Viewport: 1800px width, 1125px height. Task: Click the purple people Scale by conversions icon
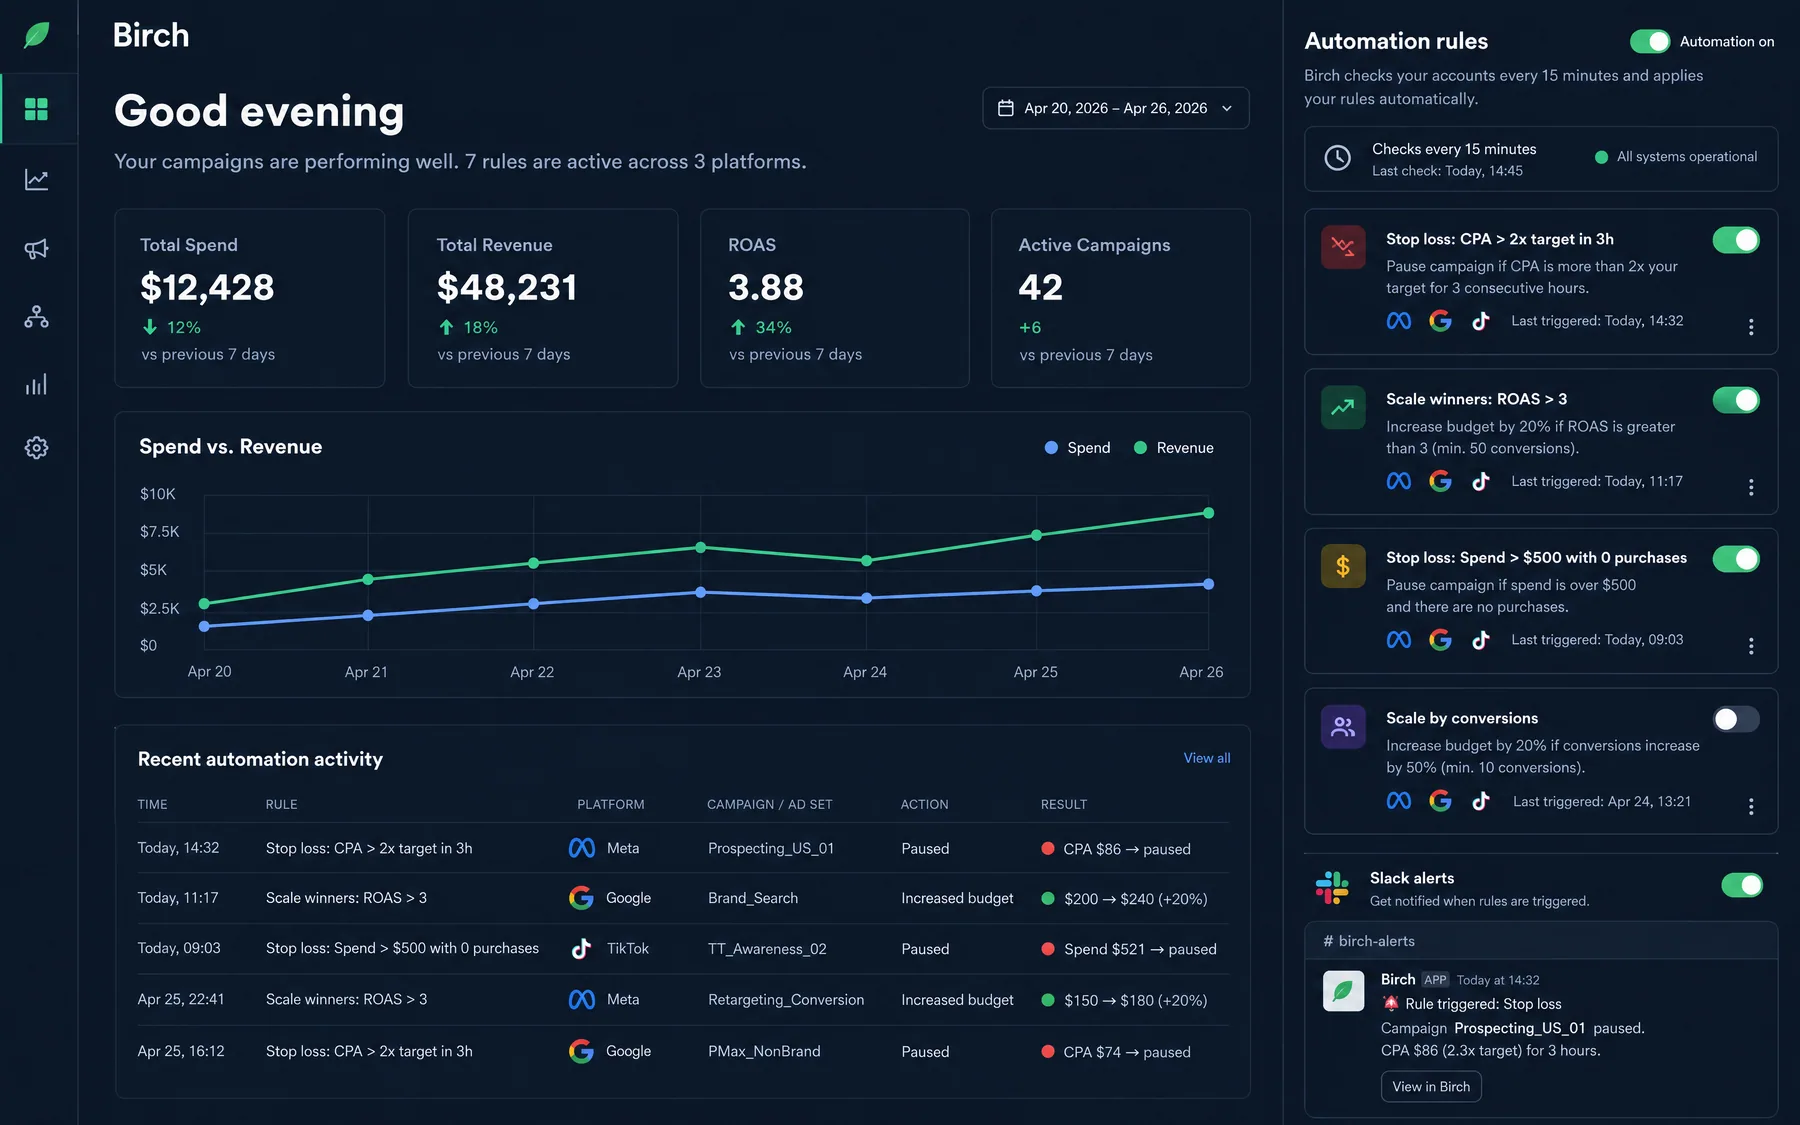[x=1343, y=727]
